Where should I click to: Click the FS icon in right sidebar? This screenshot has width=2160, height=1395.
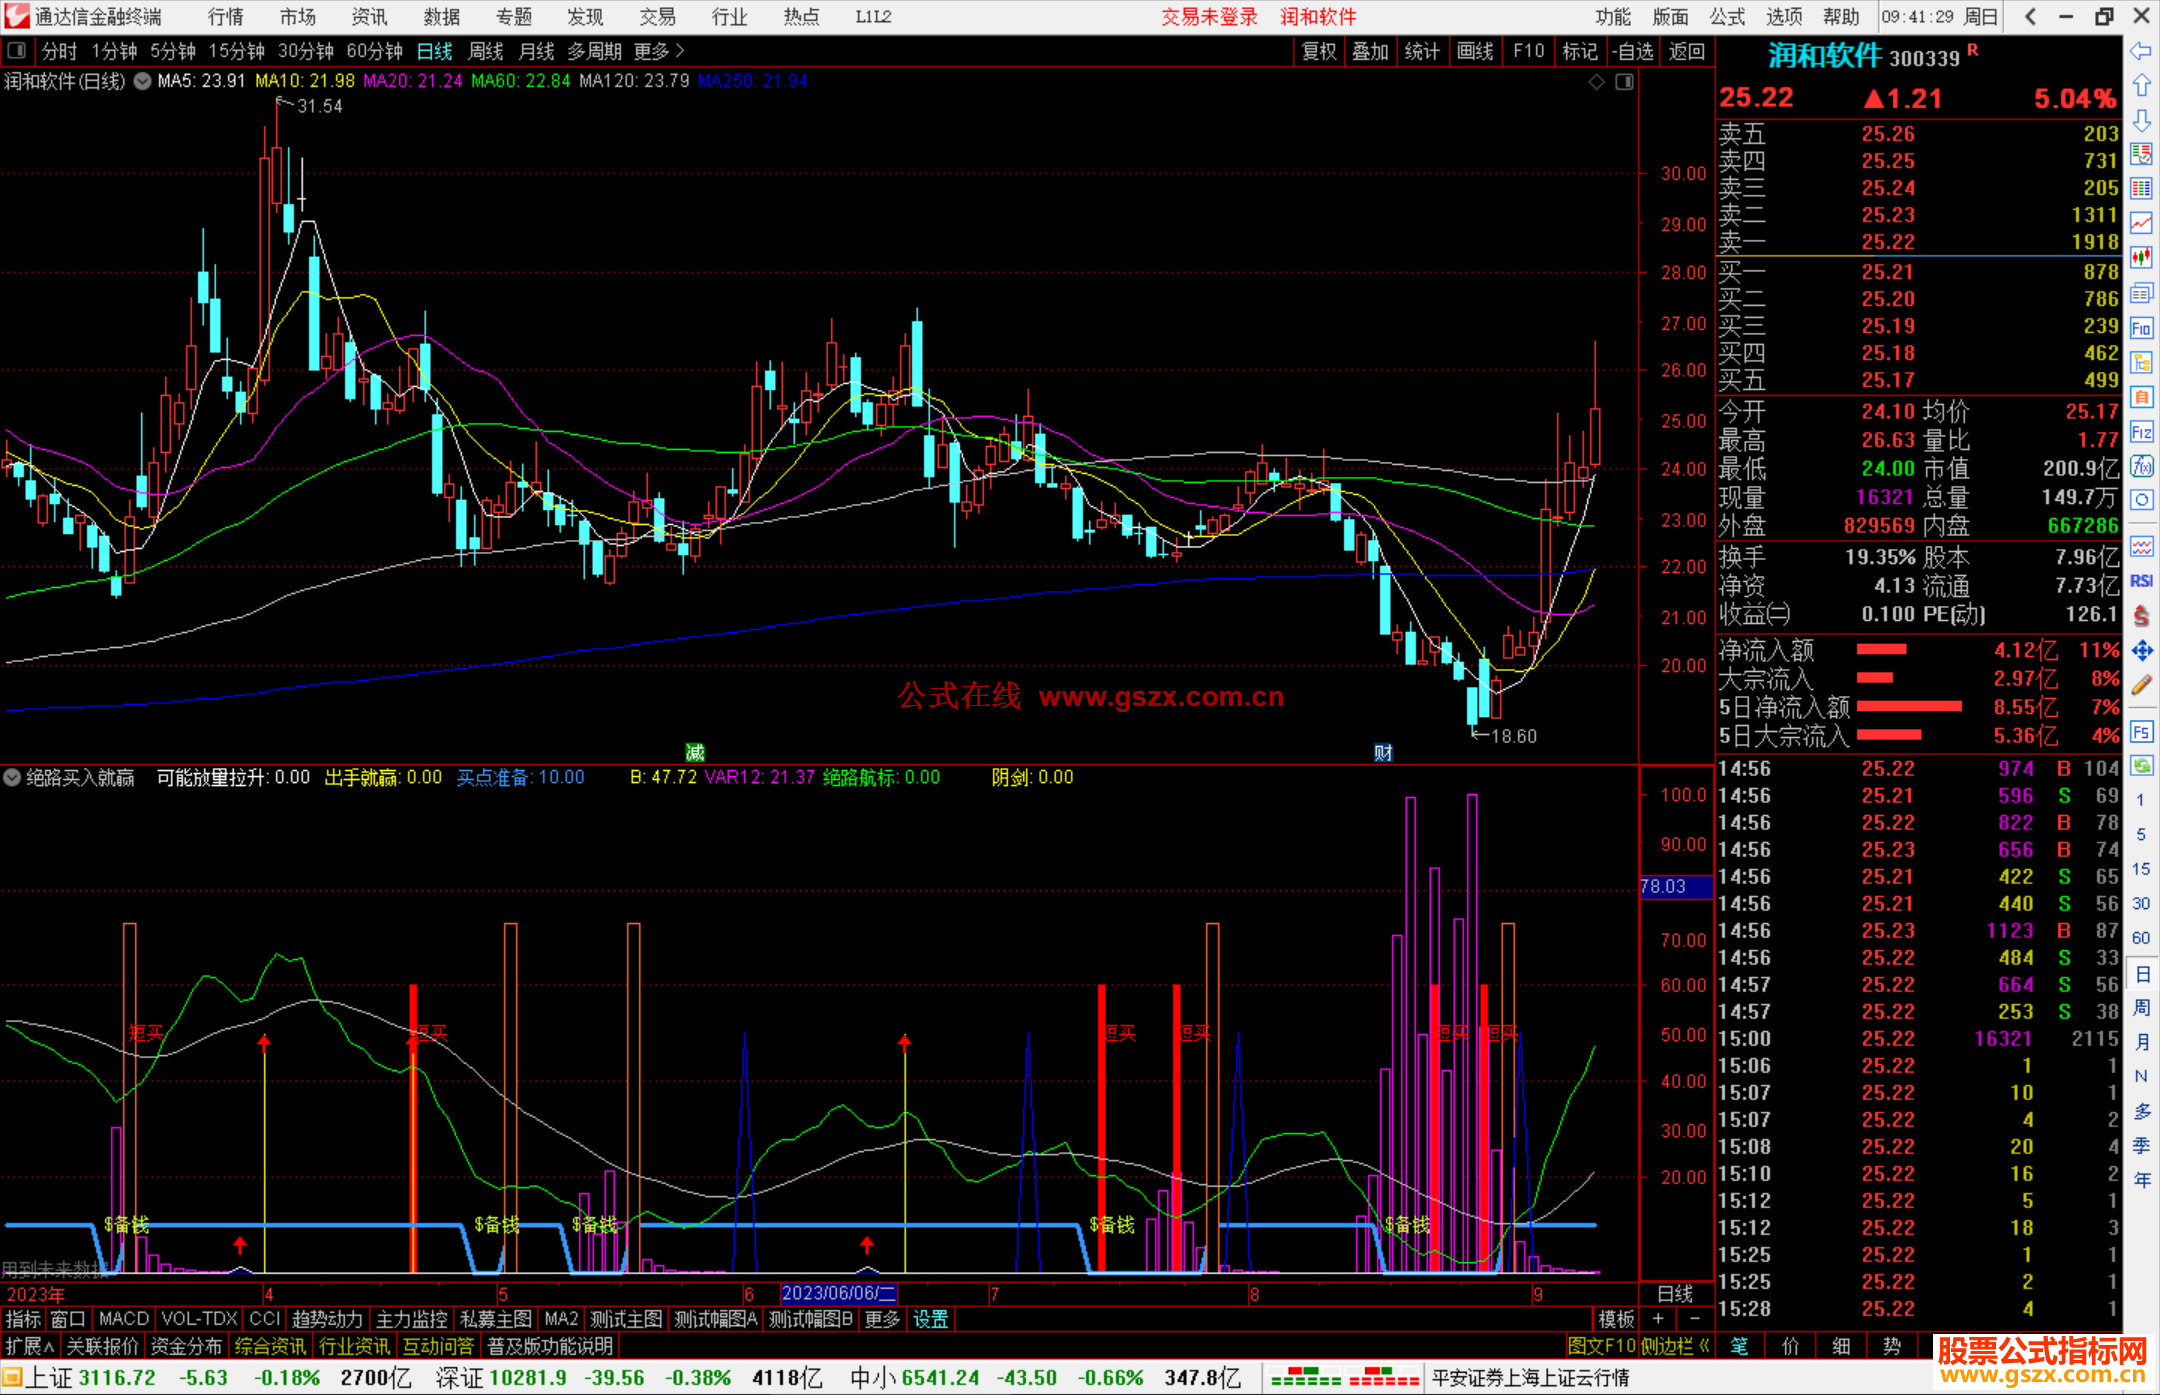tap(2141, 732)
